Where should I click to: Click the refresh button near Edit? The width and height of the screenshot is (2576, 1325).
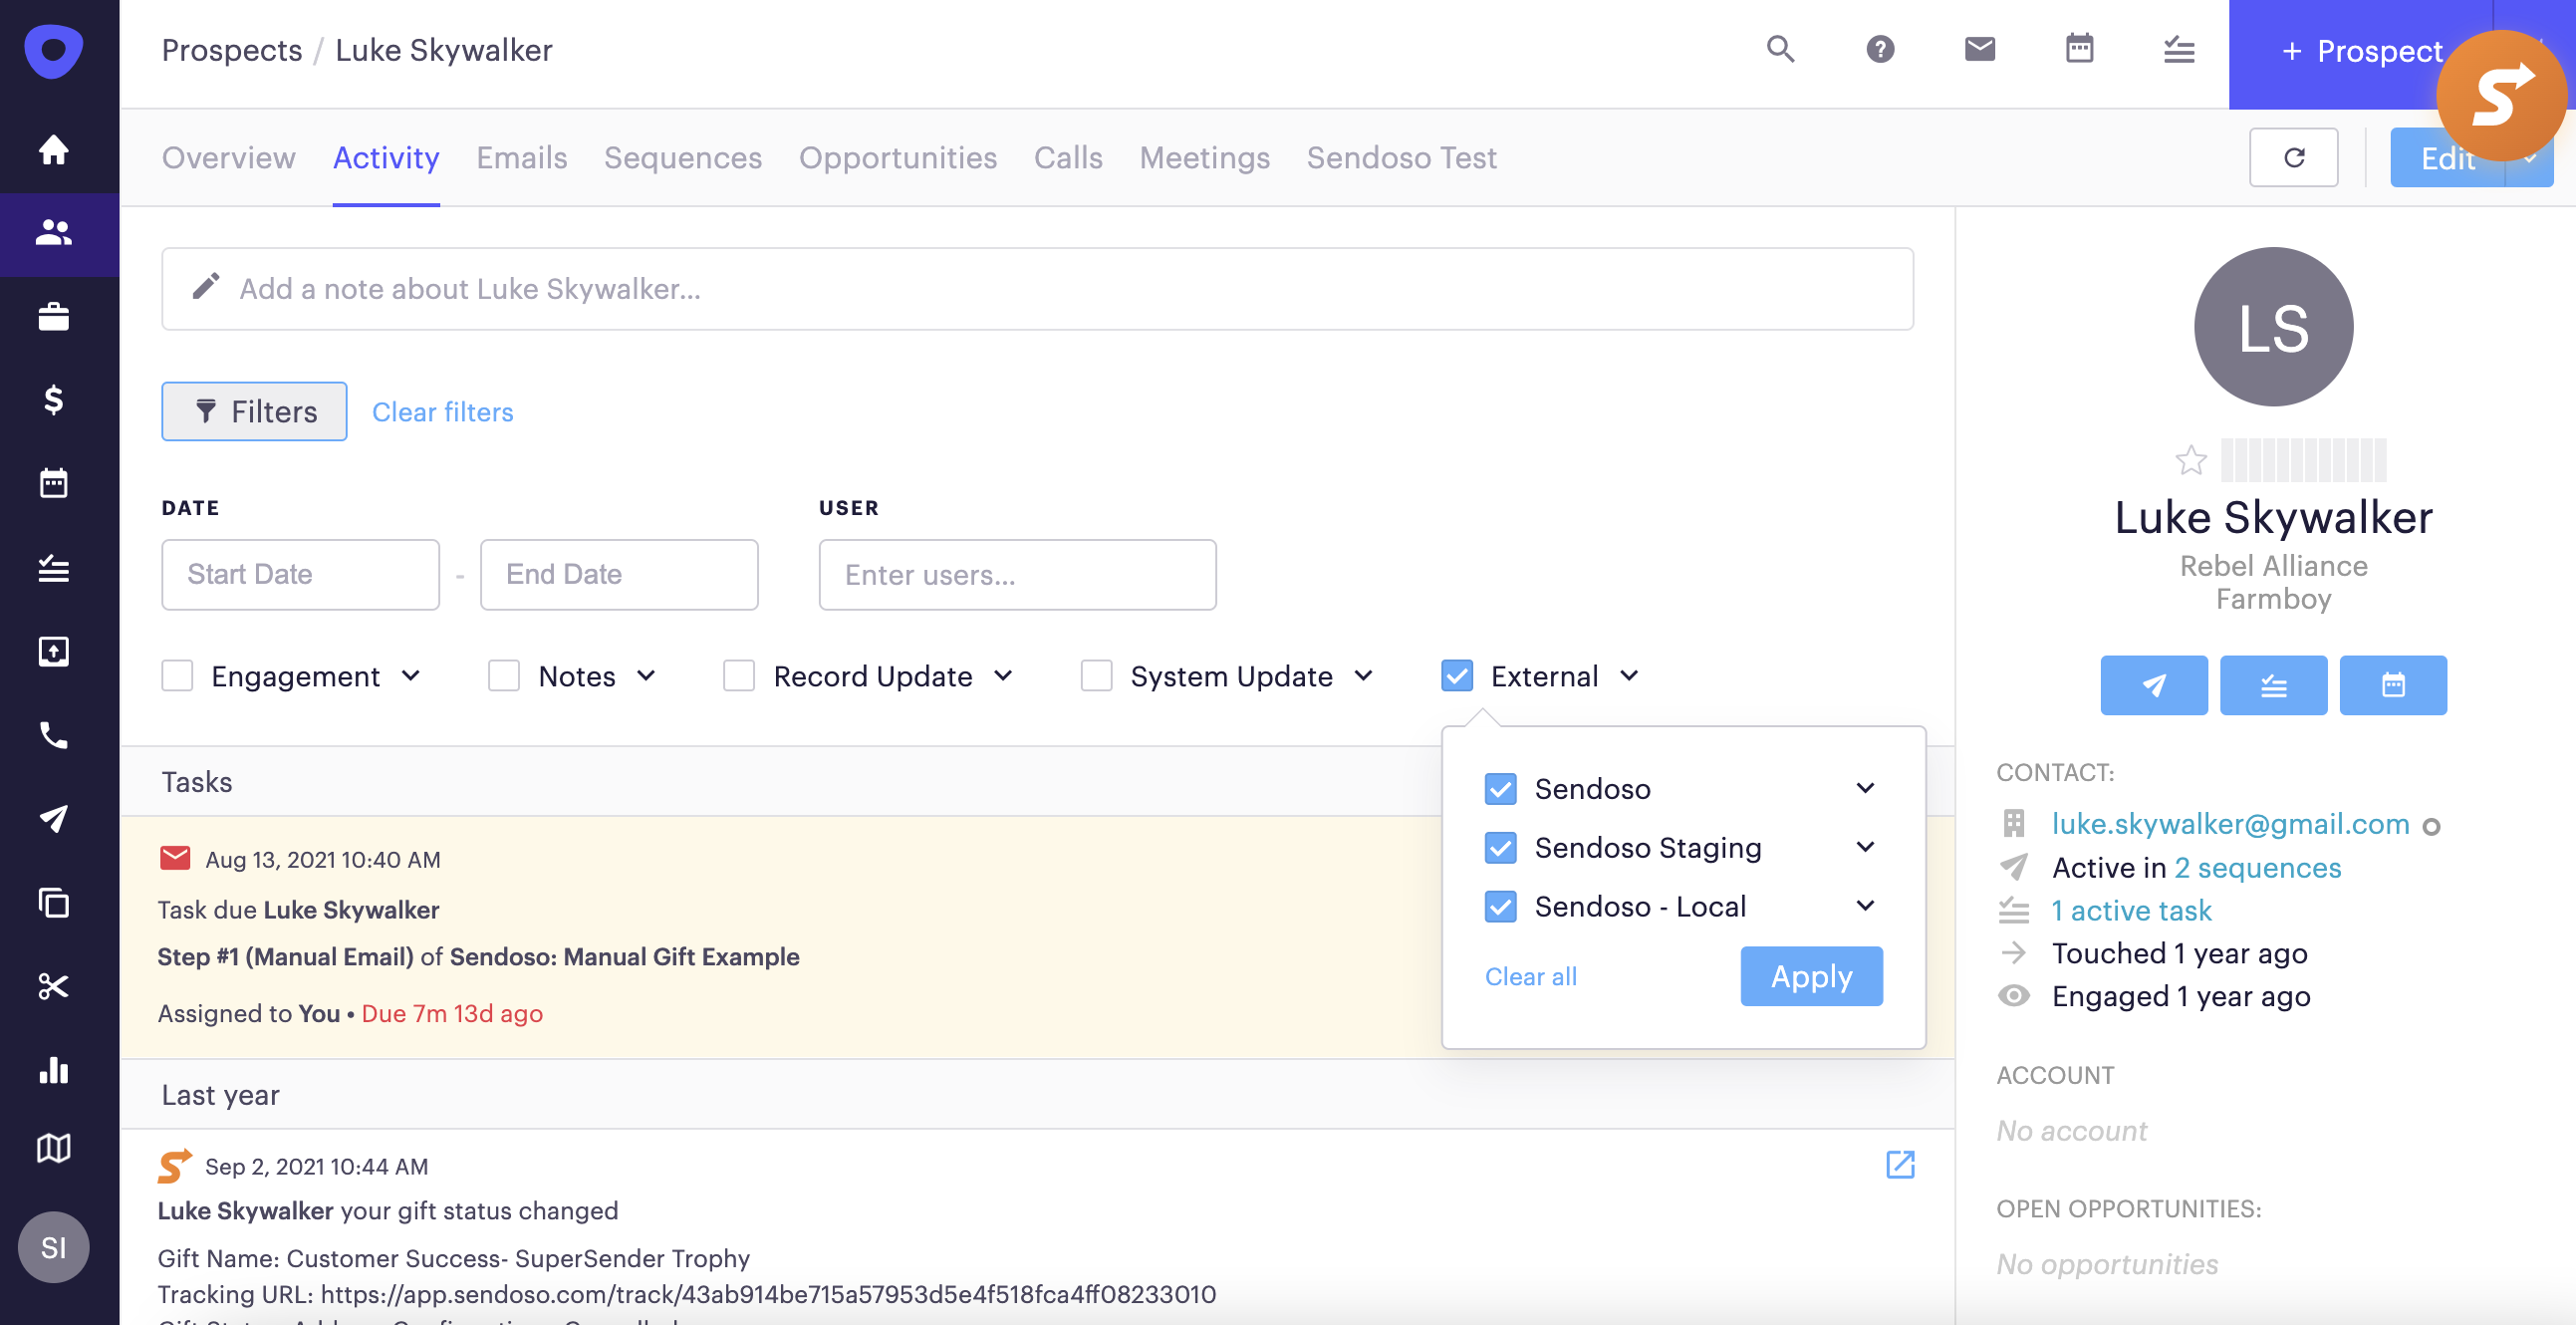tap(2293, 157)
